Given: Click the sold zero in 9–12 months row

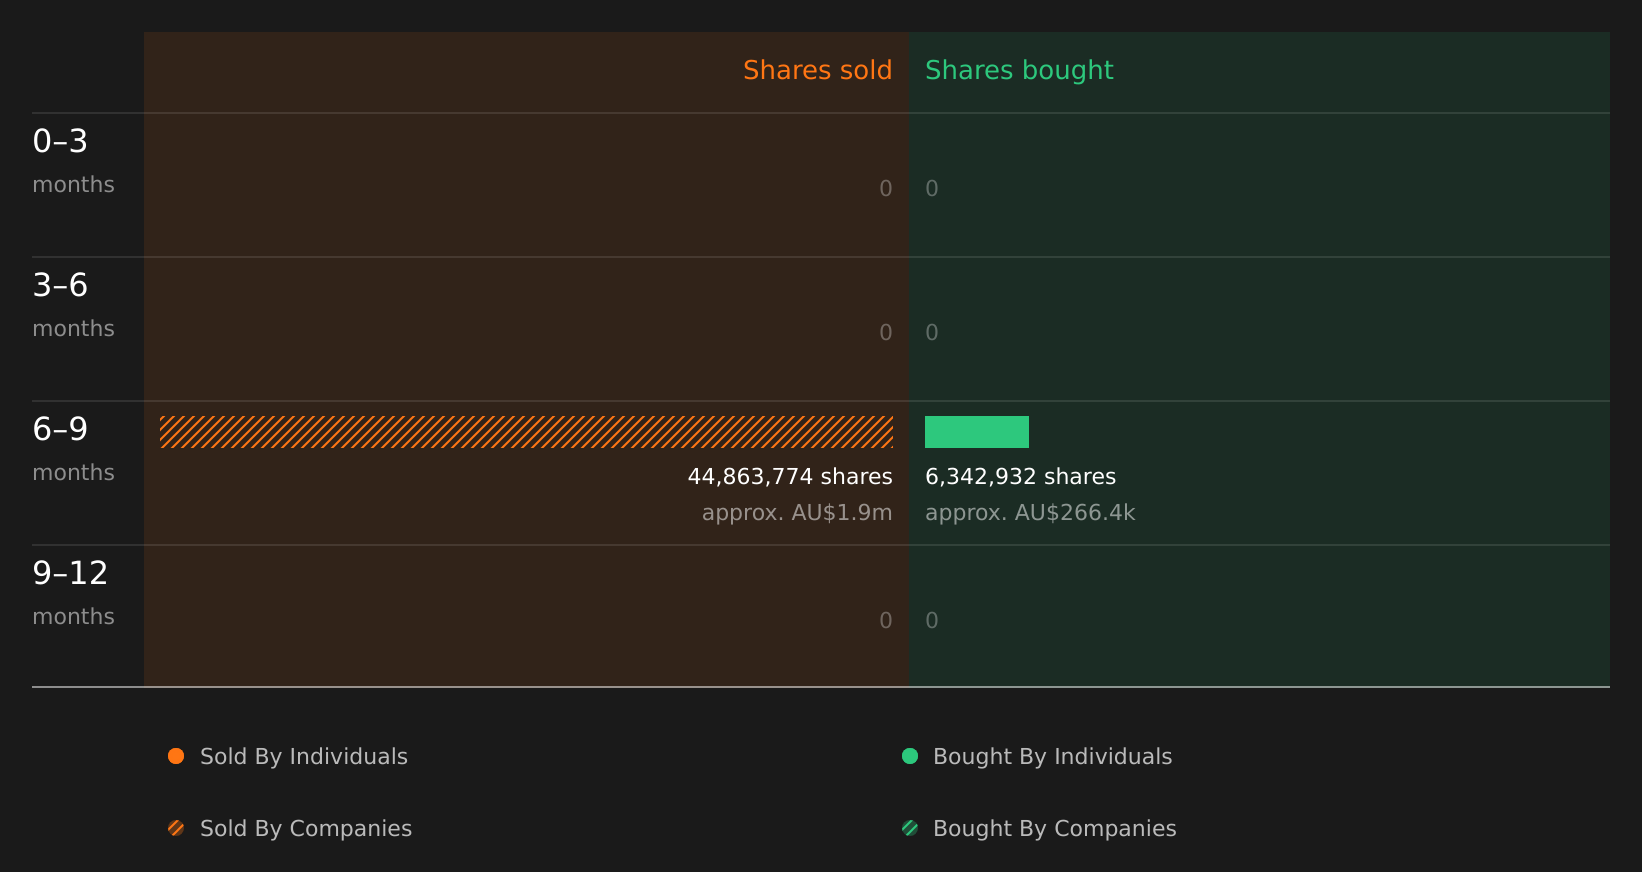Looking at the screenshot, I should 886,621.
